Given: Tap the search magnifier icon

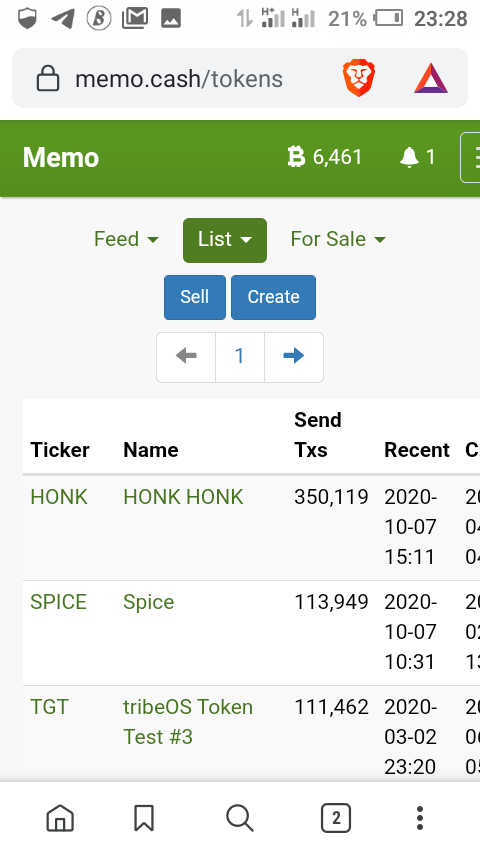Looking at the screenshot, I should [240, 818].
